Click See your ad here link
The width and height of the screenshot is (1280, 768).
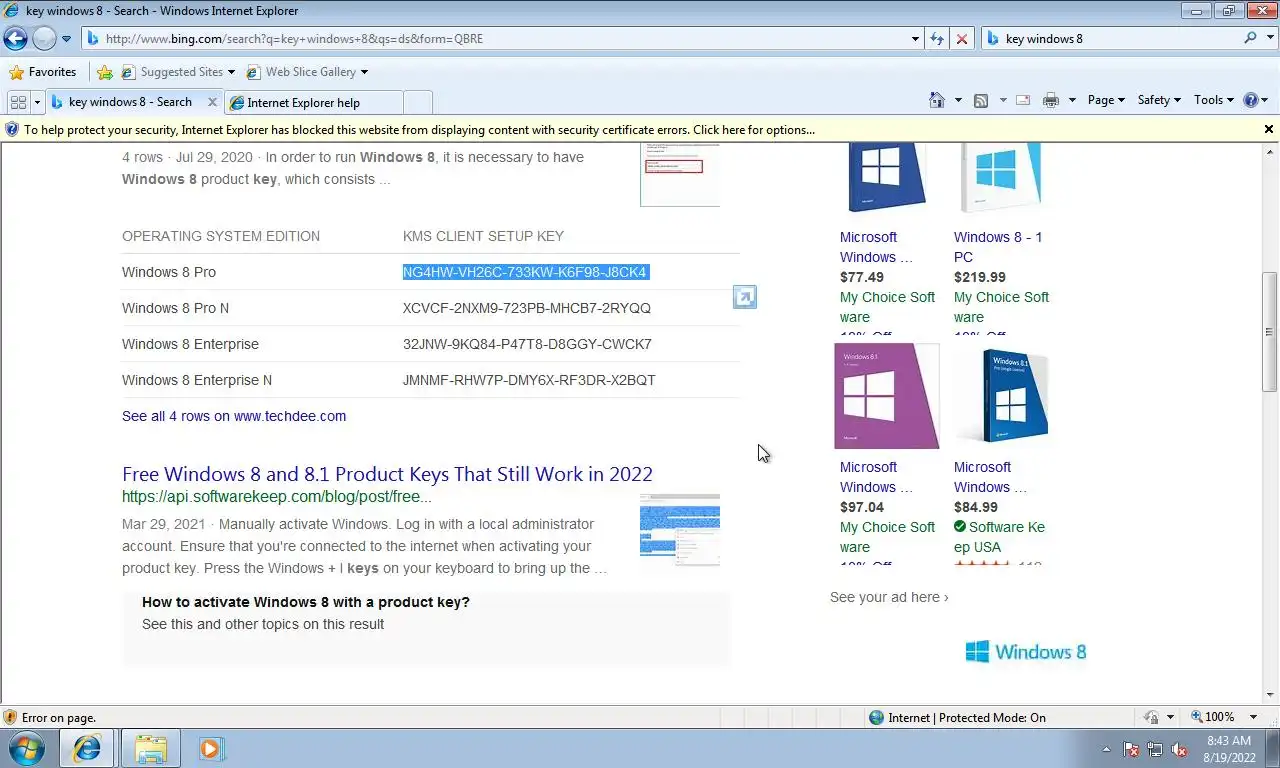889,597
